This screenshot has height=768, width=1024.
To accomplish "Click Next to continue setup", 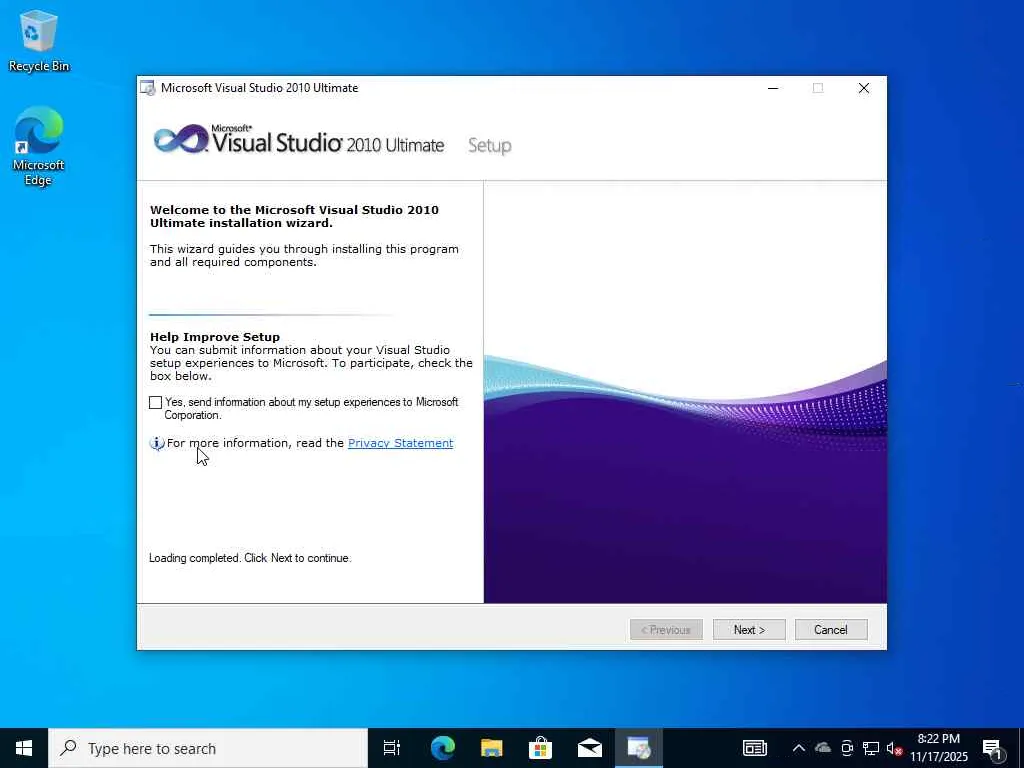I will point(749,630).
